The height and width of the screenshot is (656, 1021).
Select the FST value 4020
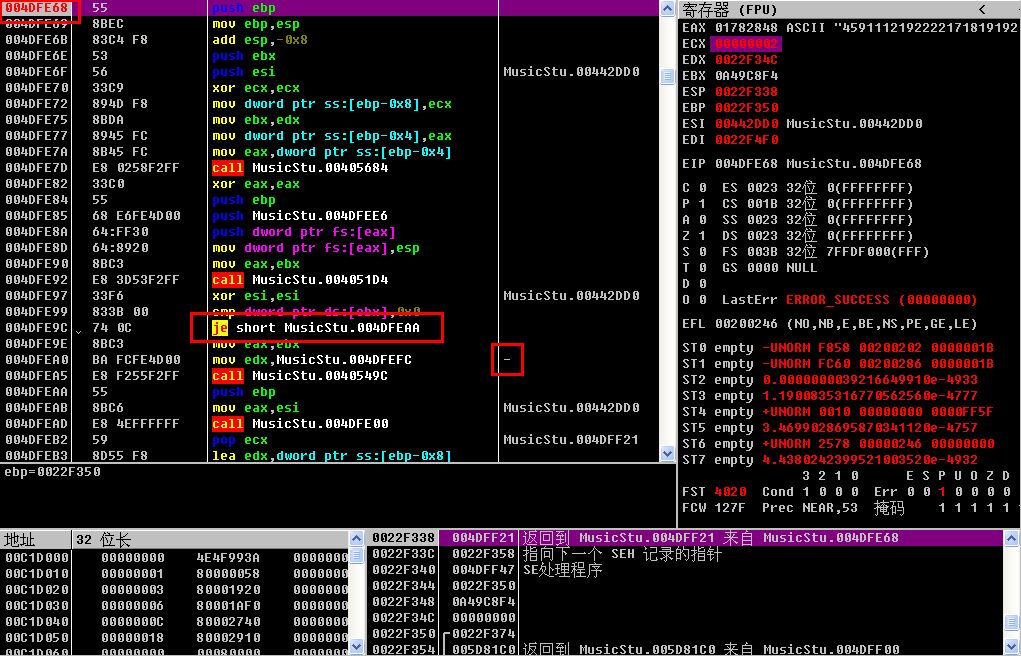pos(730,492)
